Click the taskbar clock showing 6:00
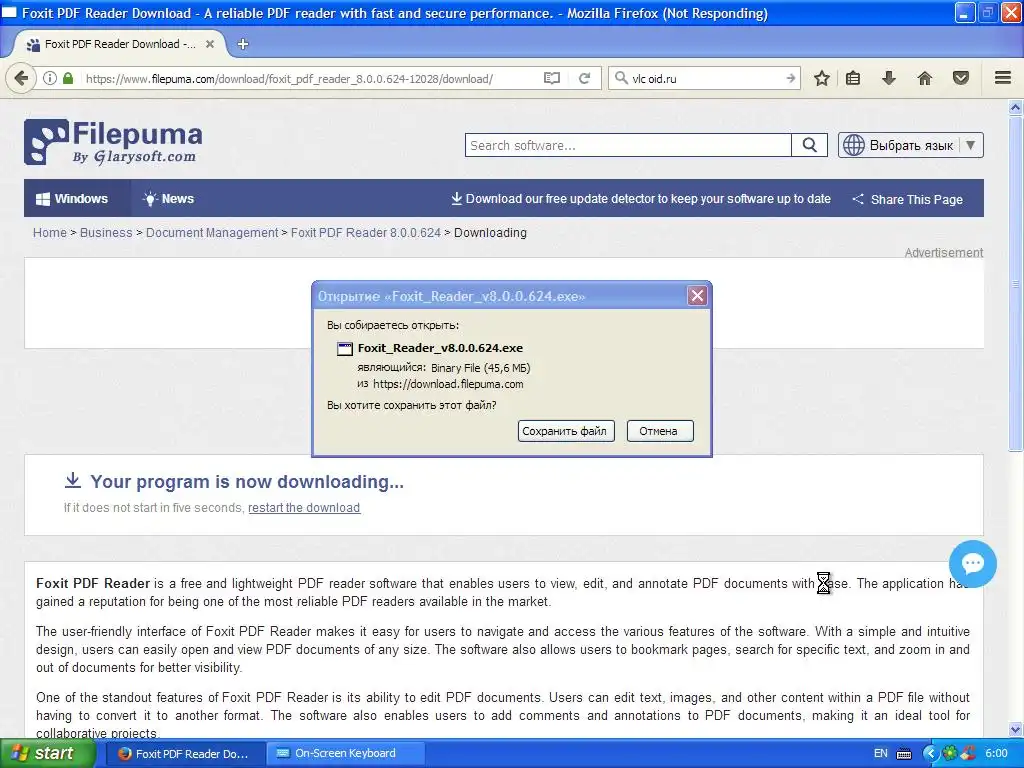1024x768 pixels. [x=997, y=753]
